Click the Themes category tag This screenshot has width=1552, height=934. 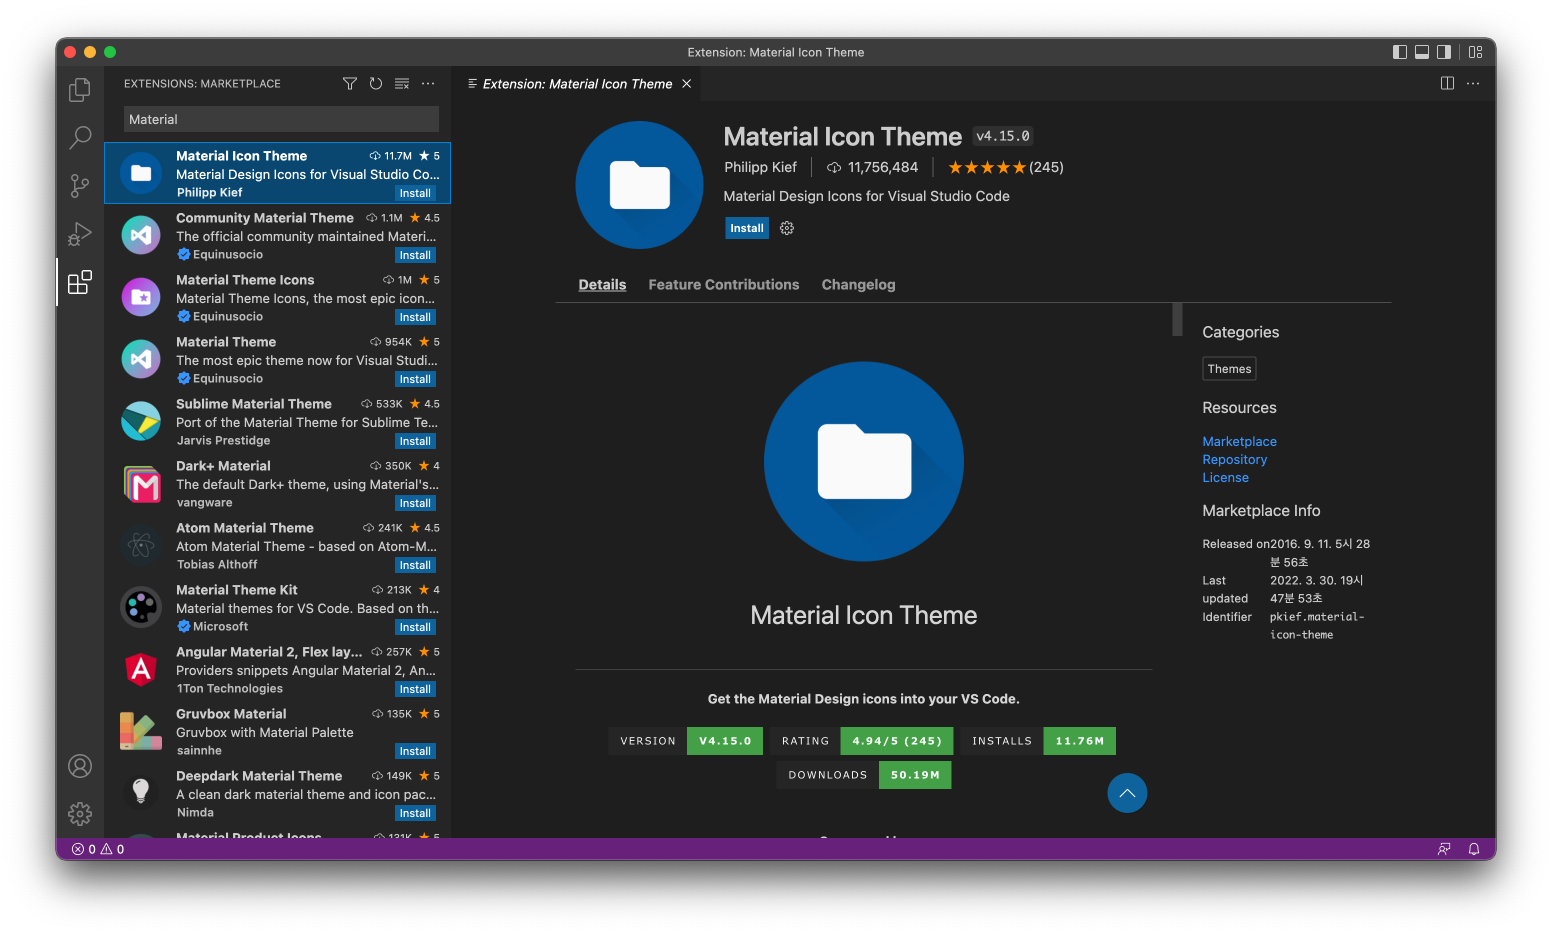point(1229,369)
